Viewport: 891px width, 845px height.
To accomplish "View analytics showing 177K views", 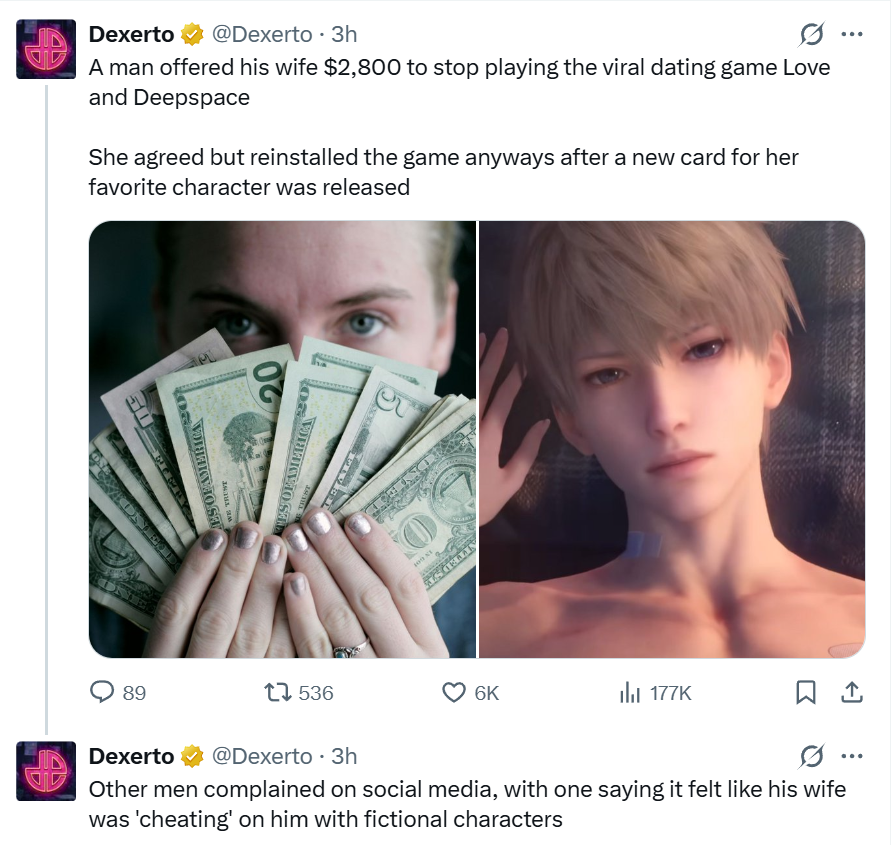I will pos(630,692).
